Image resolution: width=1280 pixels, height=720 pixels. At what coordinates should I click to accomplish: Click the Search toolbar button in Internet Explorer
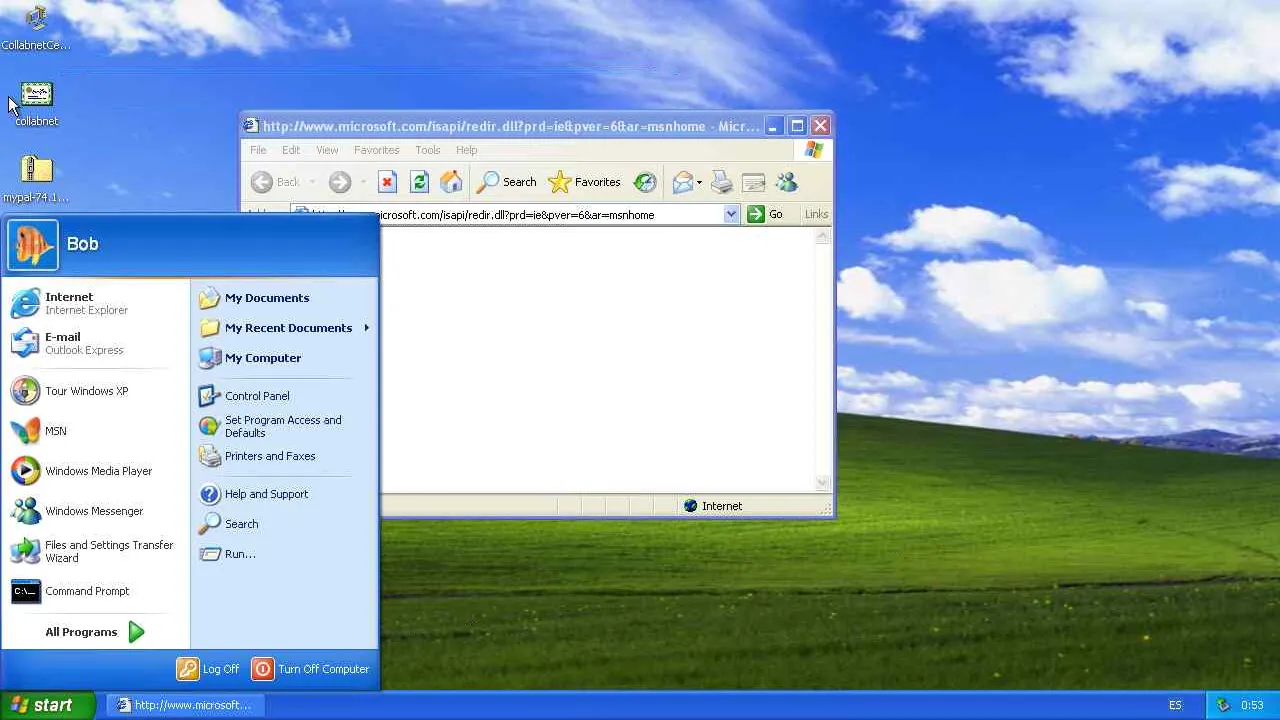507,182
